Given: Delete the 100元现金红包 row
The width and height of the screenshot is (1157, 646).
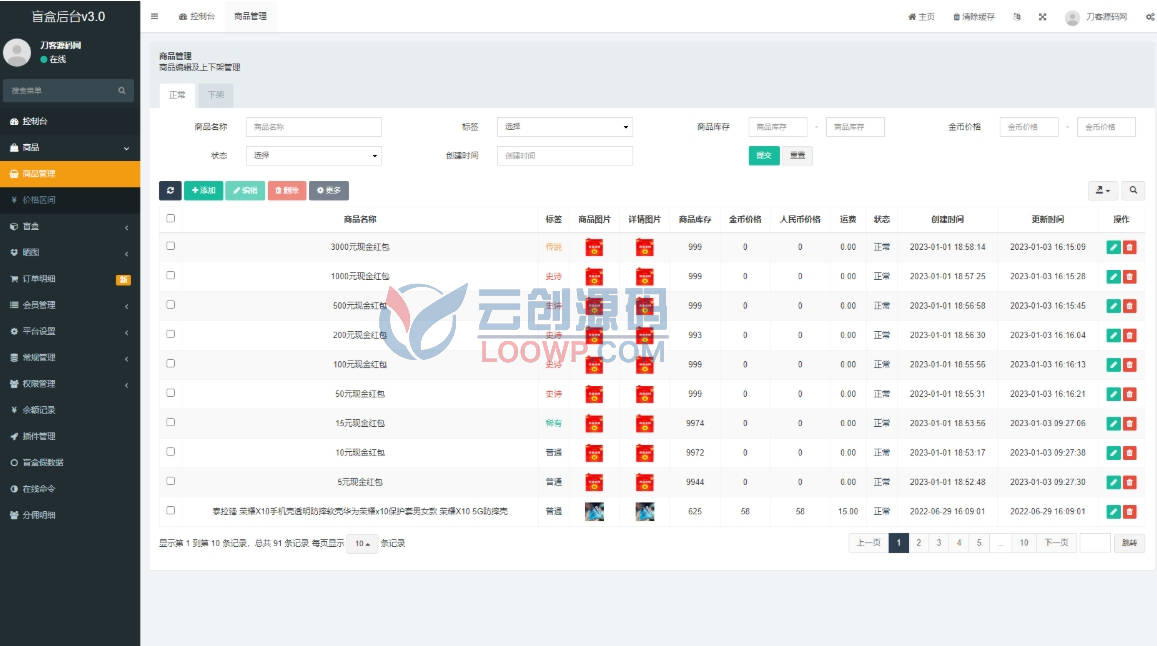Looking at the screenshot, I should click(1130, 365).
